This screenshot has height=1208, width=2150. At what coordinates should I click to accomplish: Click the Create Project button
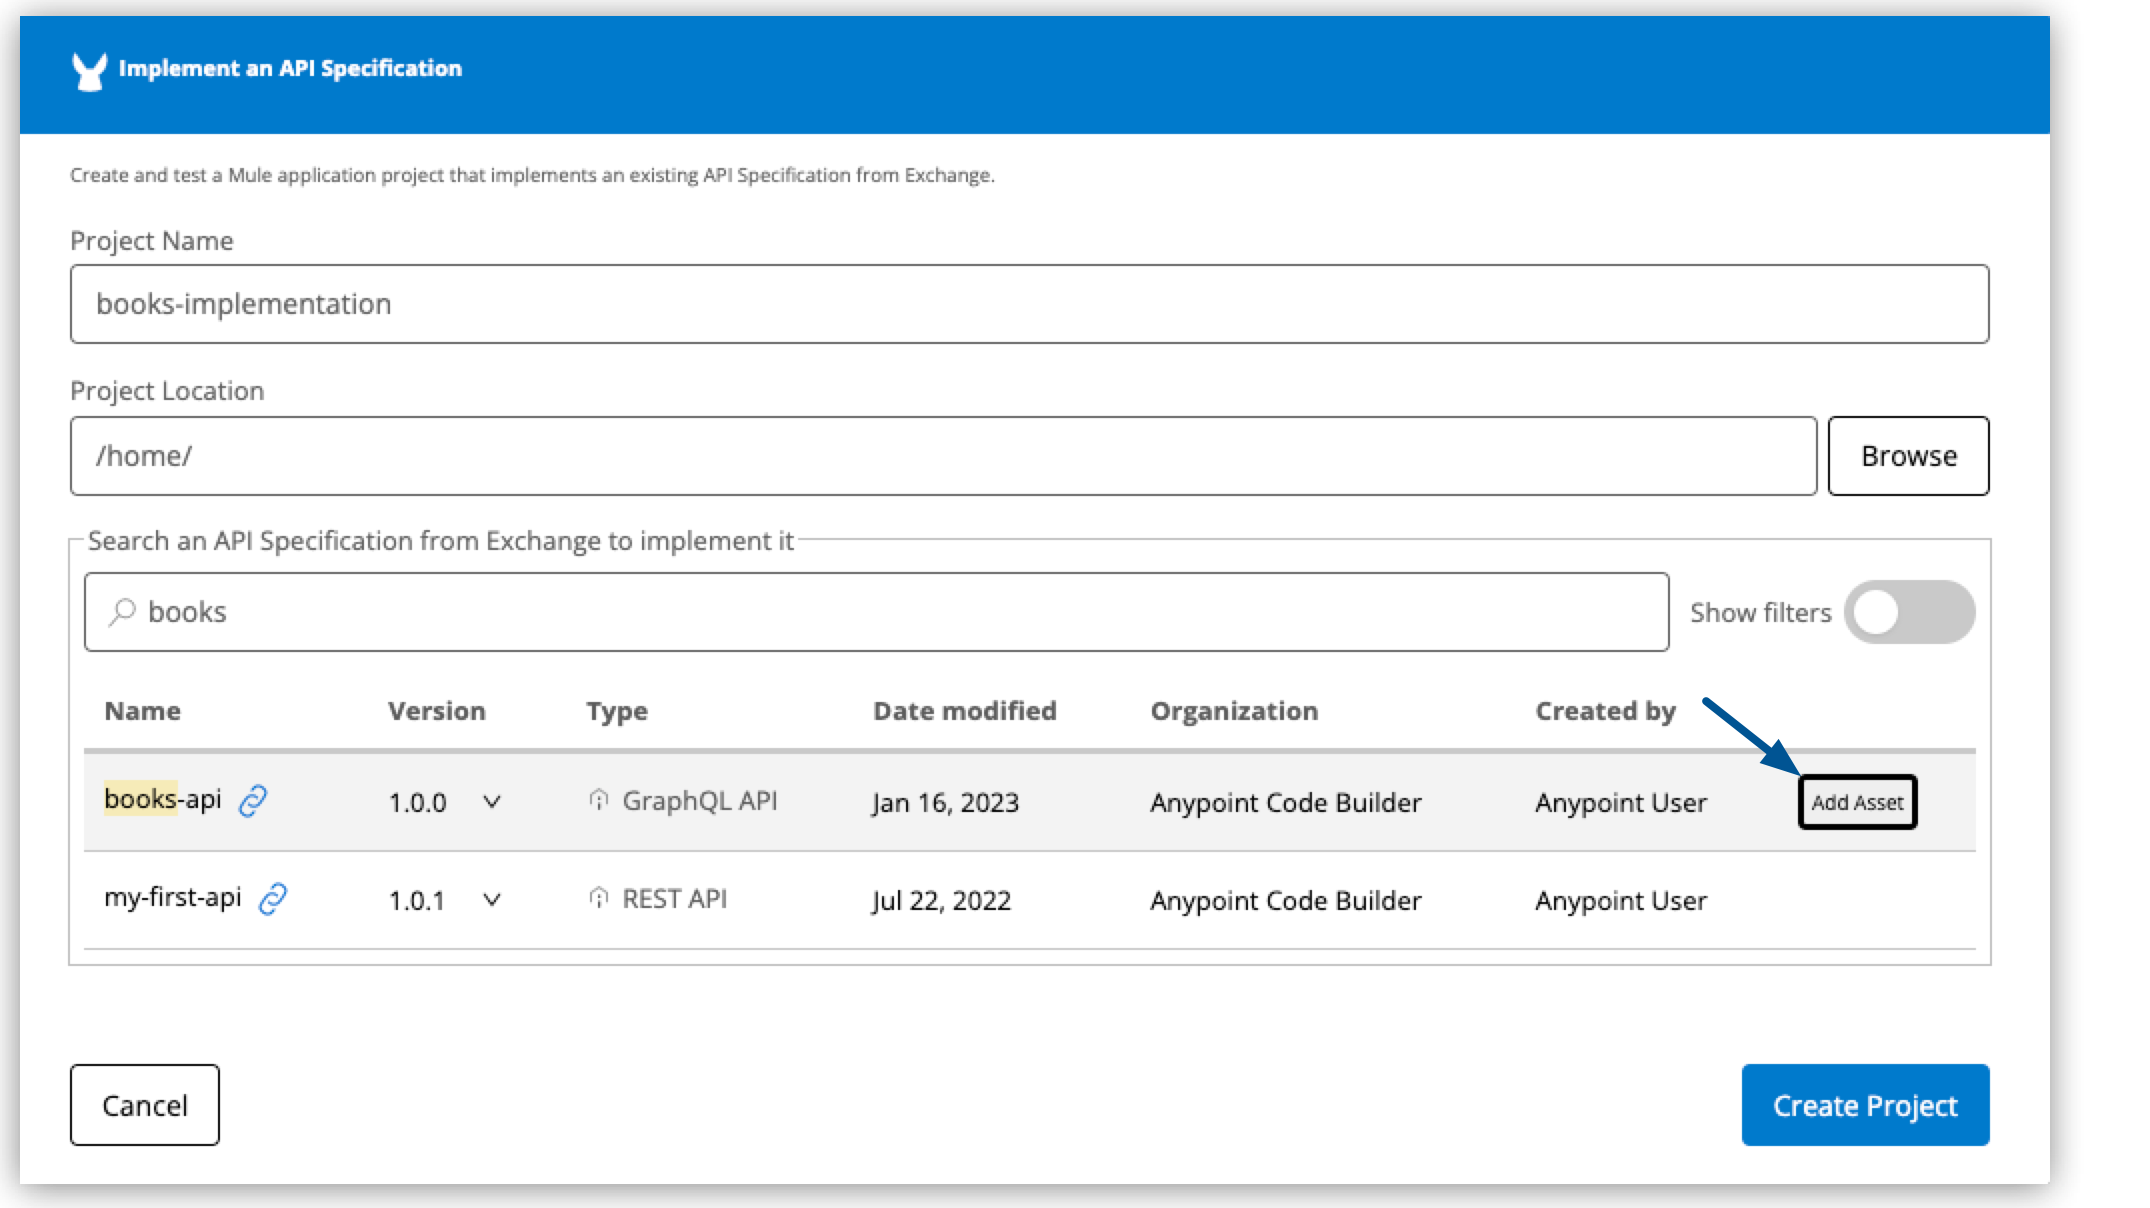tap(1864, 1105)
